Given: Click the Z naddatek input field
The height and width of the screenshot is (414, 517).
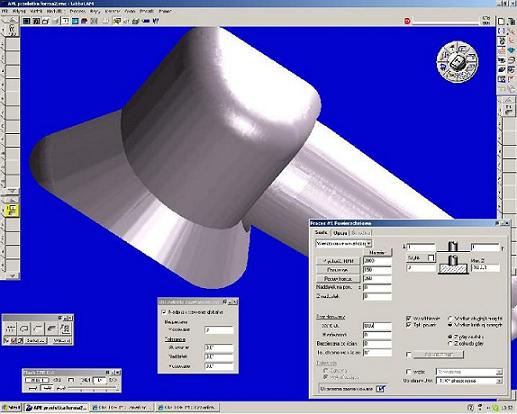Looking at the screenshot, I should coord(377,296).
